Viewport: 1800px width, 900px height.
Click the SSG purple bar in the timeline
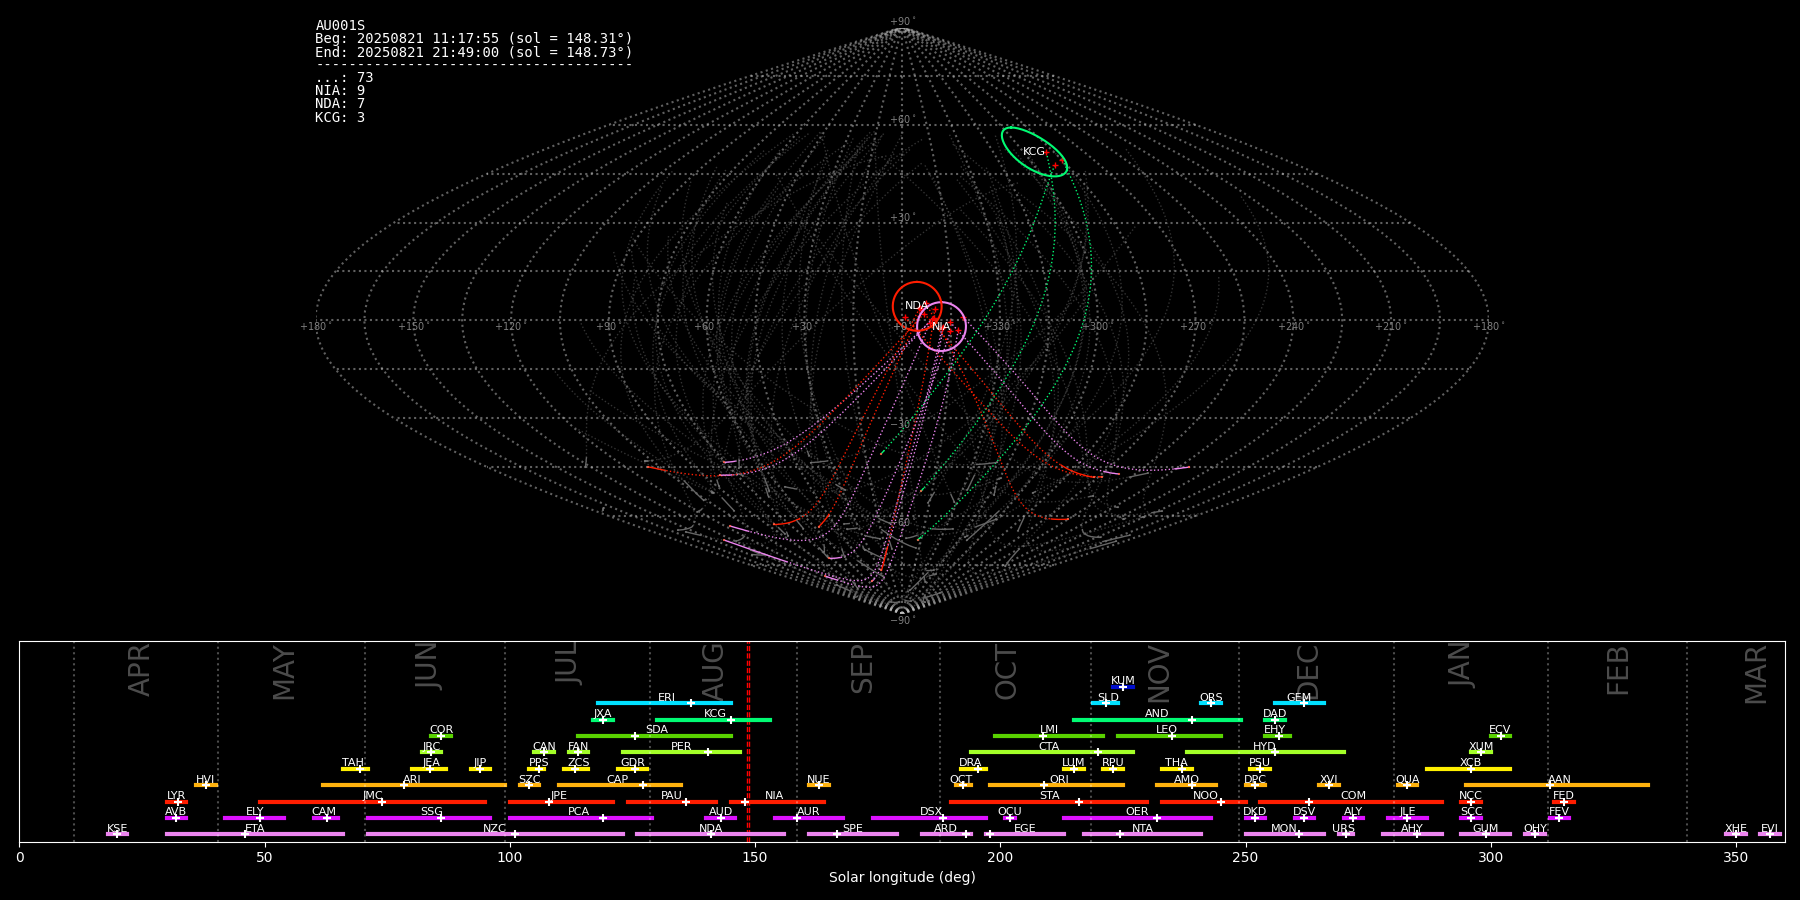[428, 818]
